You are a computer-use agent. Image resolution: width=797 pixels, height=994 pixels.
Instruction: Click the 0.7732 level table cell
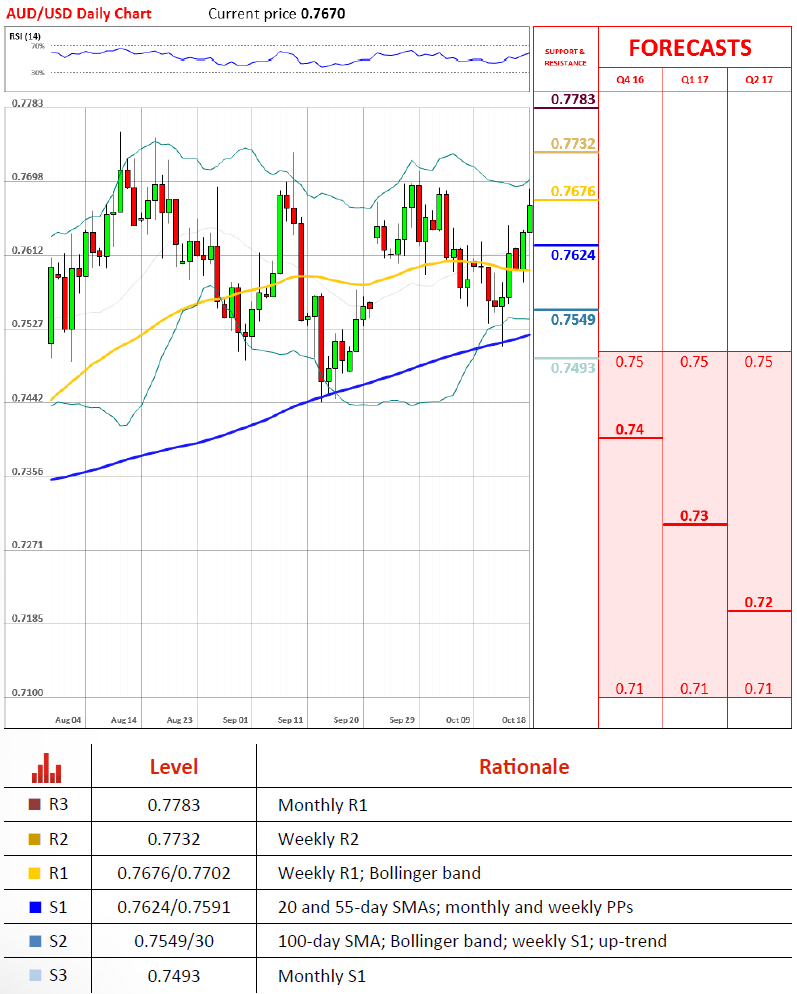pos(174,839)
